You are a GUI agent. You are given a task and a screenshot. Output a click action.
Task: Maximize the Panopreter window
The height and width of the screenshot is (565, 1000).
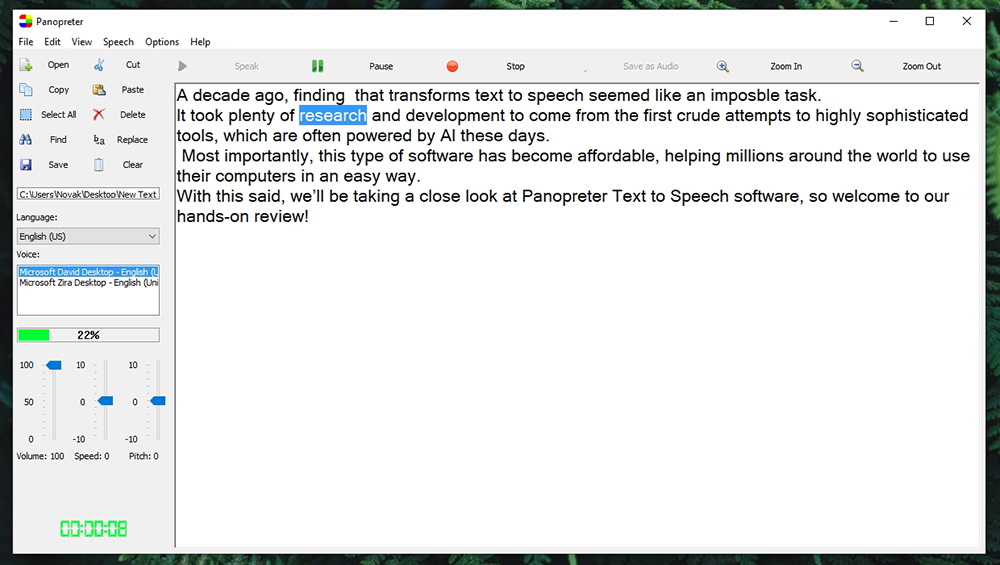coord(930,22)
